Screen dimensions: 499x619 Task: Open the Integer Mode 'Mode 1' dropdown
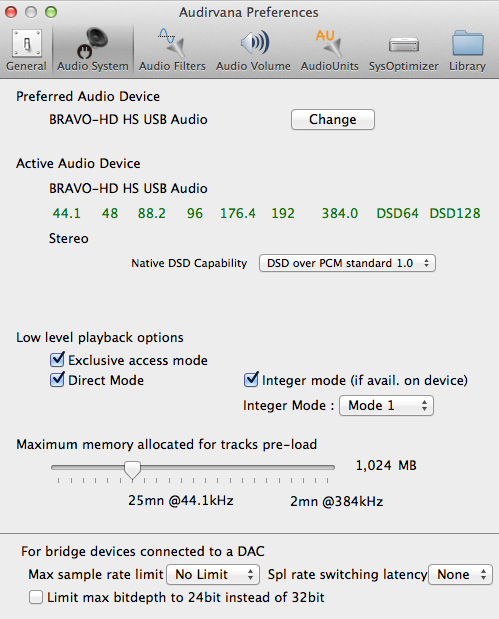pyautogui.click(x=386, y=405)
